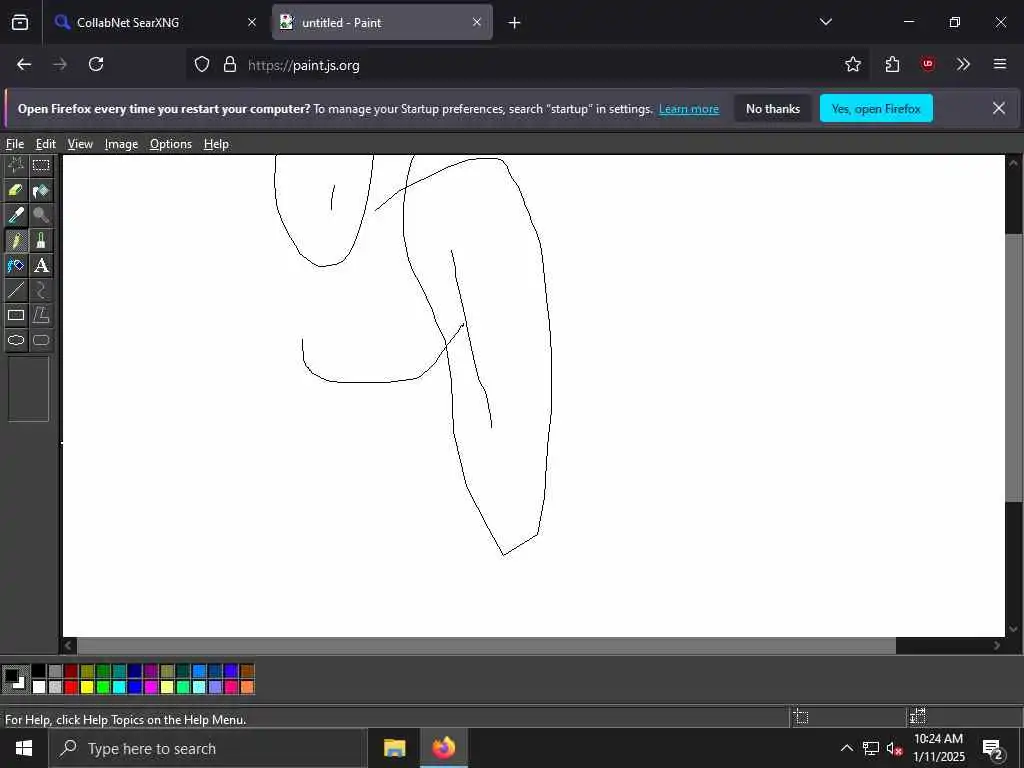1024x768 pixels.
Task: Select the untitled - Paint tab
Action: (x=382, y=22)
